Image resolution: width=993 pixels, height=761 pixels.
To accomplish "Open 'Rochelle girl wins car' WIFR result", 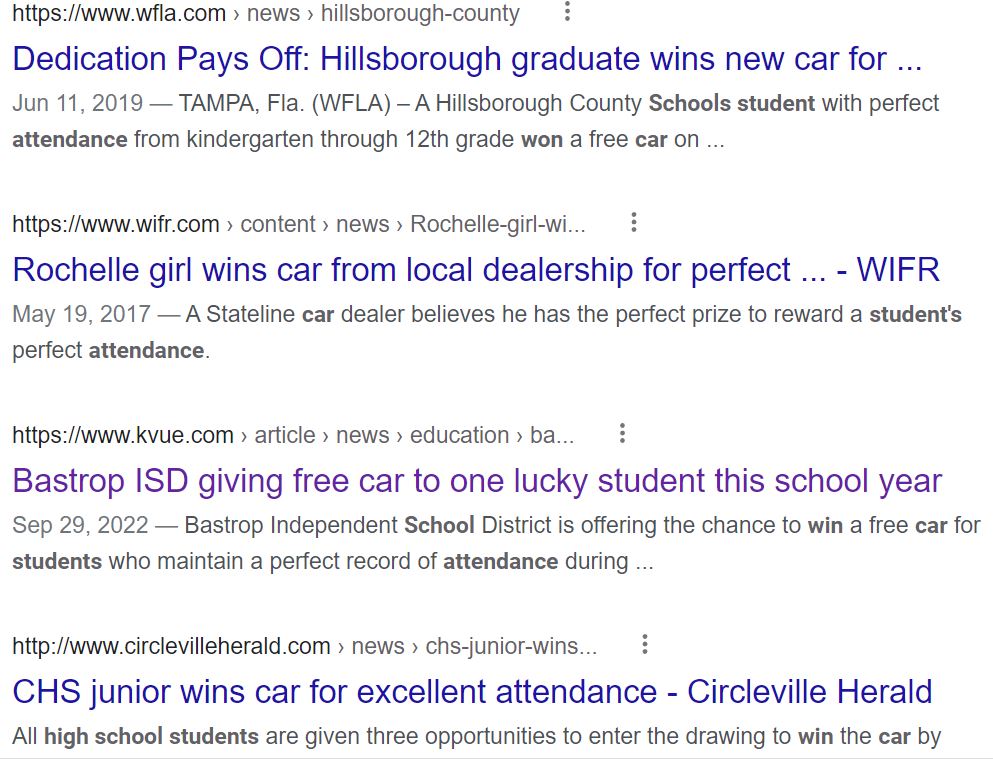I will [476, 270].
